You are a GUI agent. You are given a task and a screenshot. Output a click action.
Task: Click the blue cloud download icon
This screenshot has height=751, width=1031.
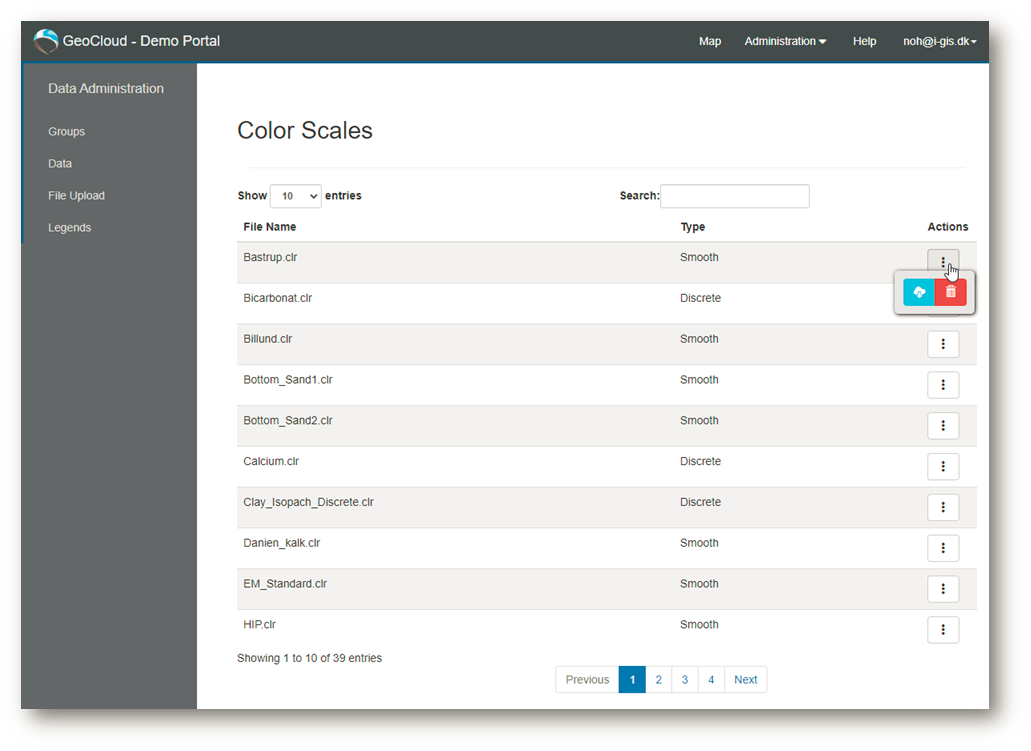pos(919,292)
